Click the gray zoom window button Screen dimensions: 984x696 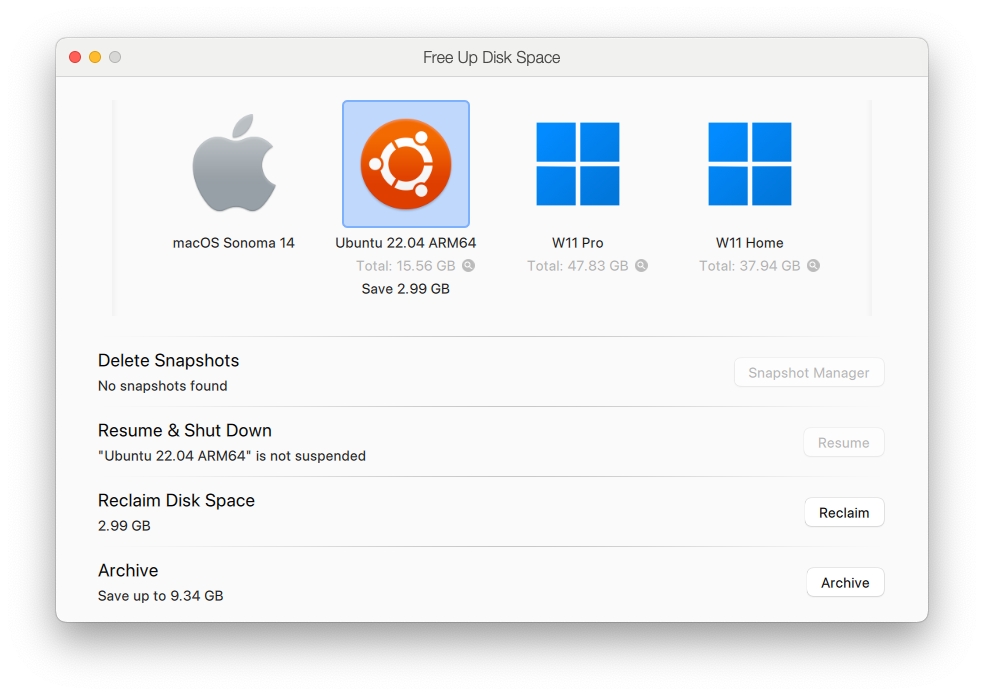[115, 57]
